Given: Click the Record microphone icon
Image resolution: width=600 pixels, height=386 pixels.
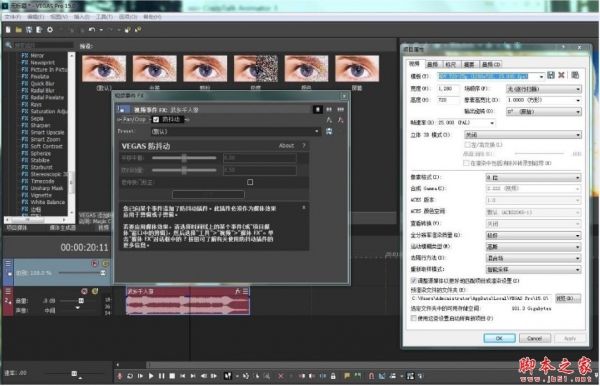Looking at the screenshot, I should pos(120,376).
